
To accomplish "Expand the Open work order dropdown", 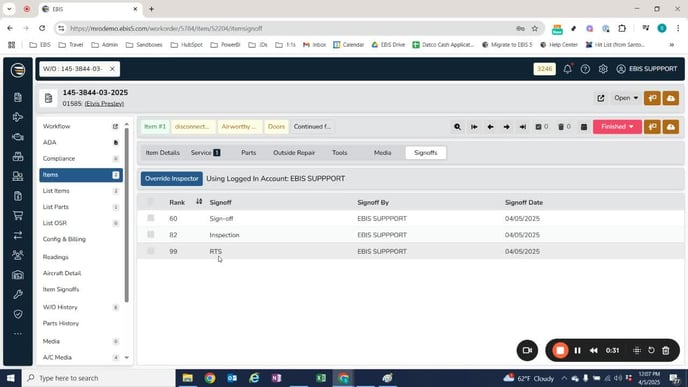I will click(626, 98).
